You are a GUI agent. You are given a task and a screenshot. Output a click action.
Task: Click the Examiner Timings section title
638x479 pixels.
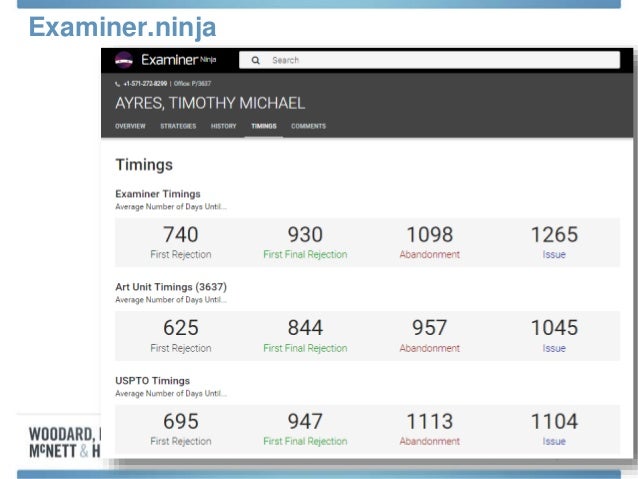(158, 194)
